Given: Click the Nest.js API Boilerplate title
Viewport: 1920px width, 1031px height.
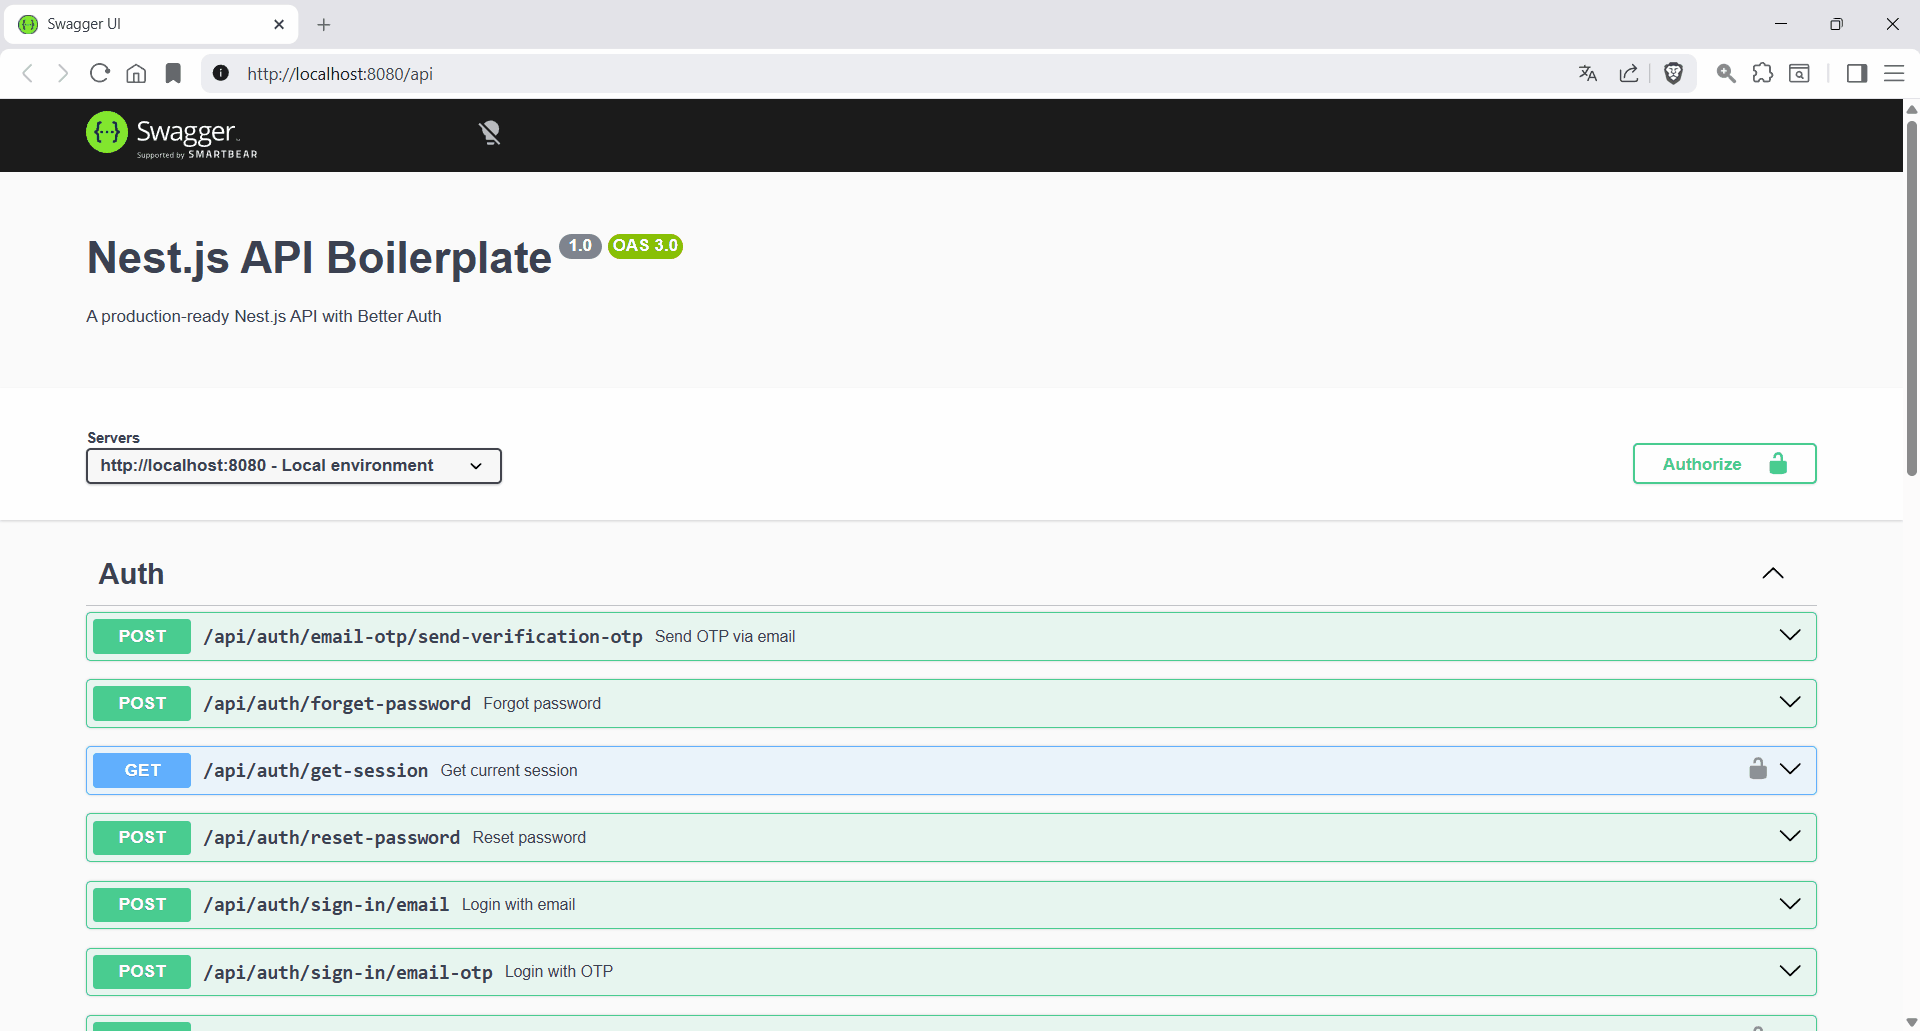Looking at the screenshot, I should (x=319, y=258).
